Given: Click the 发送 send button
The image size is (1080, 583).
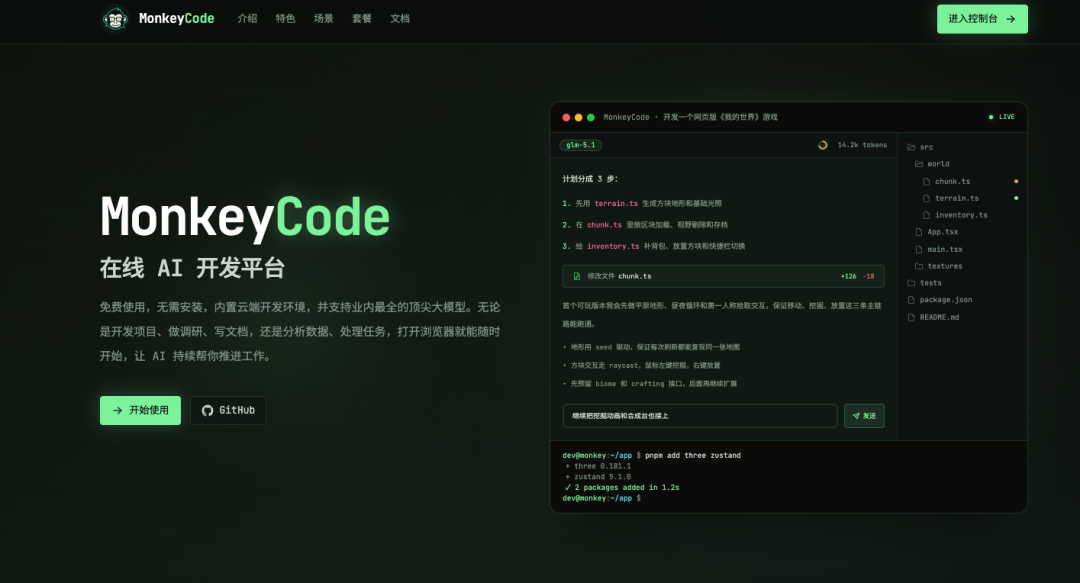Looking at the screenshot, I should click(x=864, y=416).
